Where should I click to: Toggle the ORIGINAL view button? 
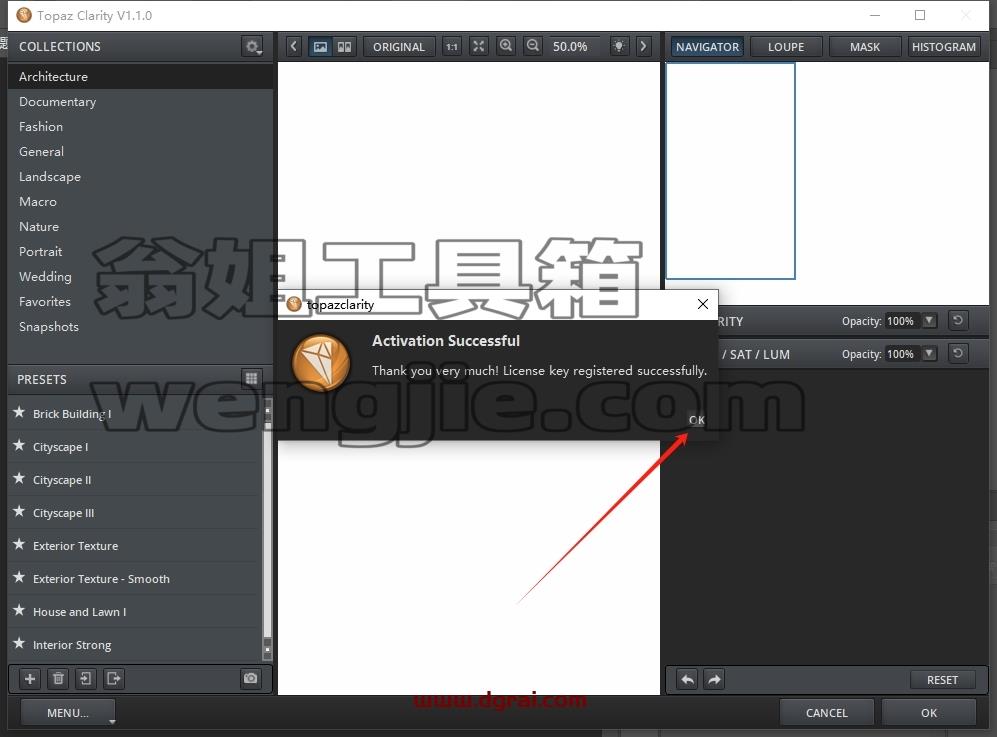click(399, 46)
